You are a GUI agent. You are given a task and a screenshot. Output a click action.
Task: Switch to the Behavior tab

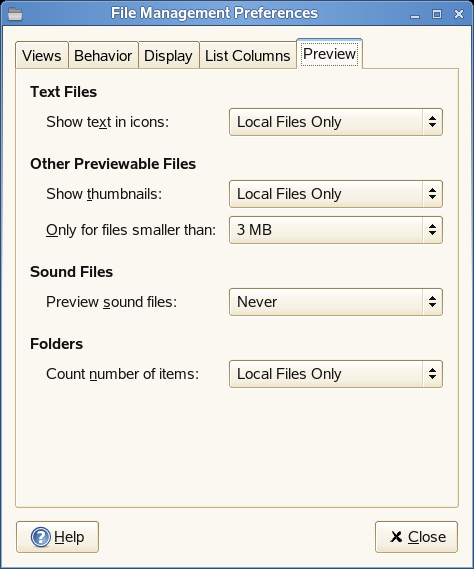[103, 55]
